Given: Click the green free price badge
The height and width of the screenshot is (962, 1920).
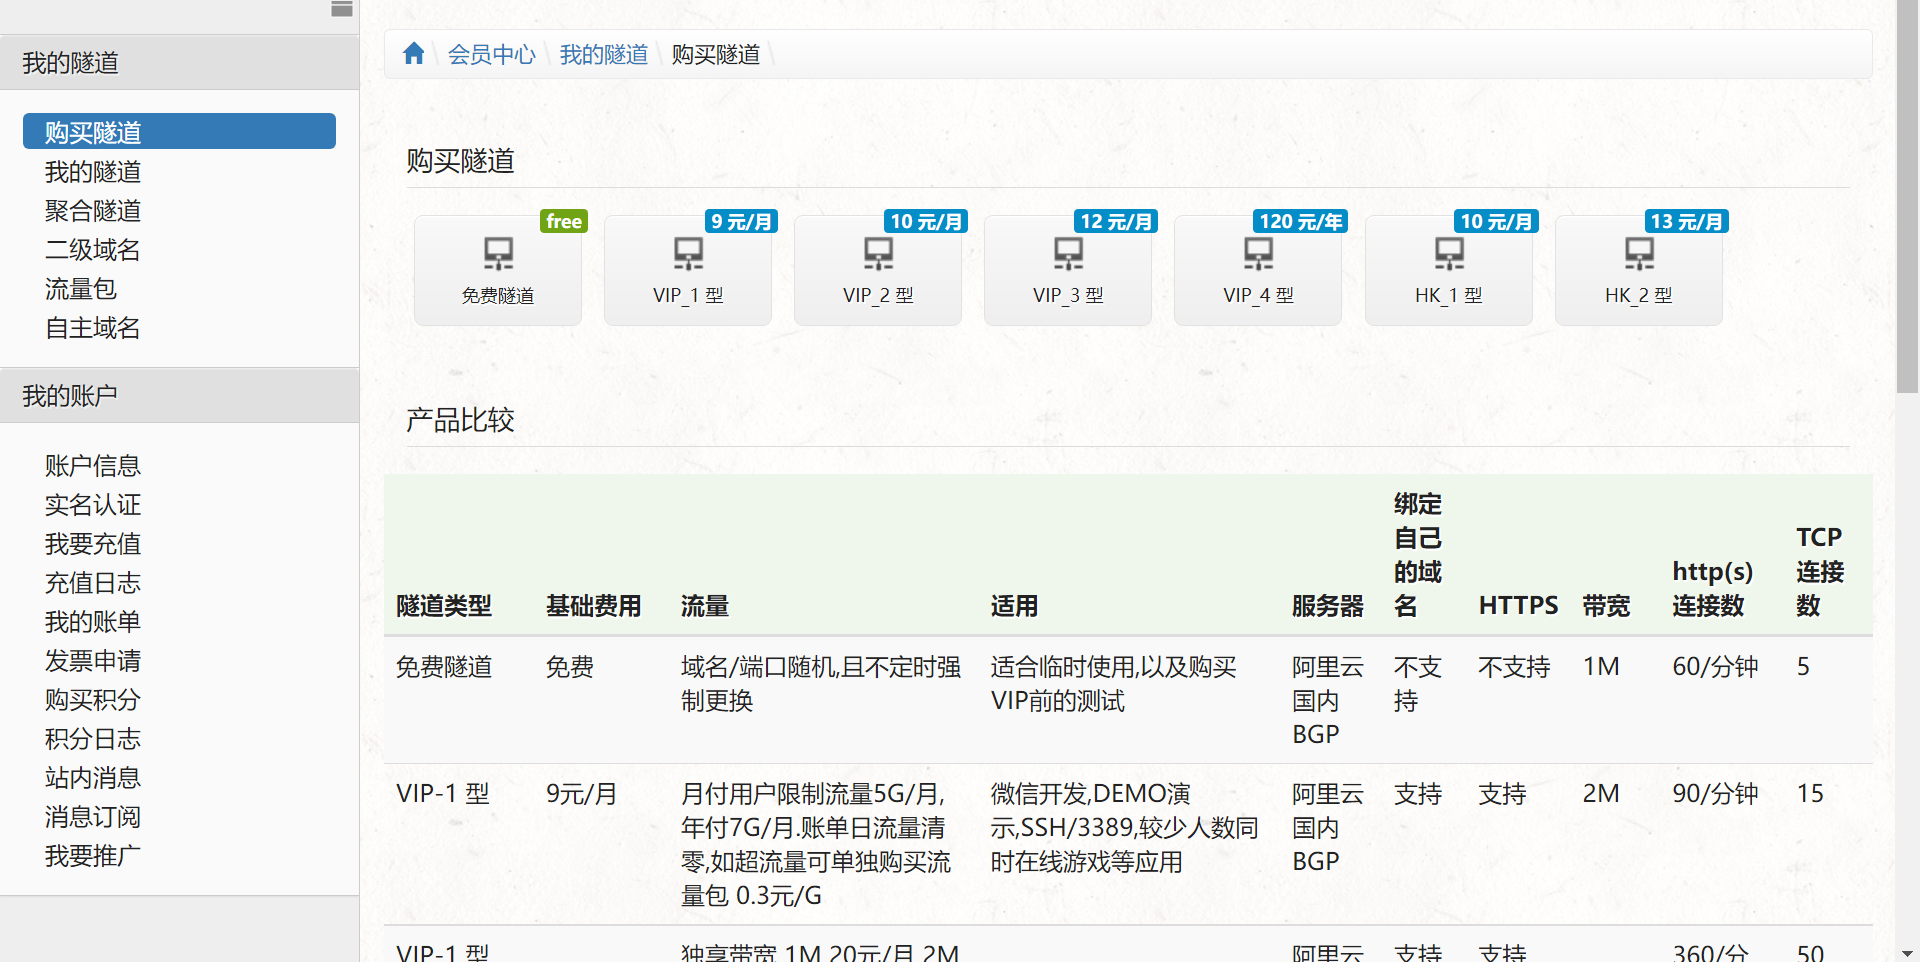Looking at the screenshot, I should (564, 221).
